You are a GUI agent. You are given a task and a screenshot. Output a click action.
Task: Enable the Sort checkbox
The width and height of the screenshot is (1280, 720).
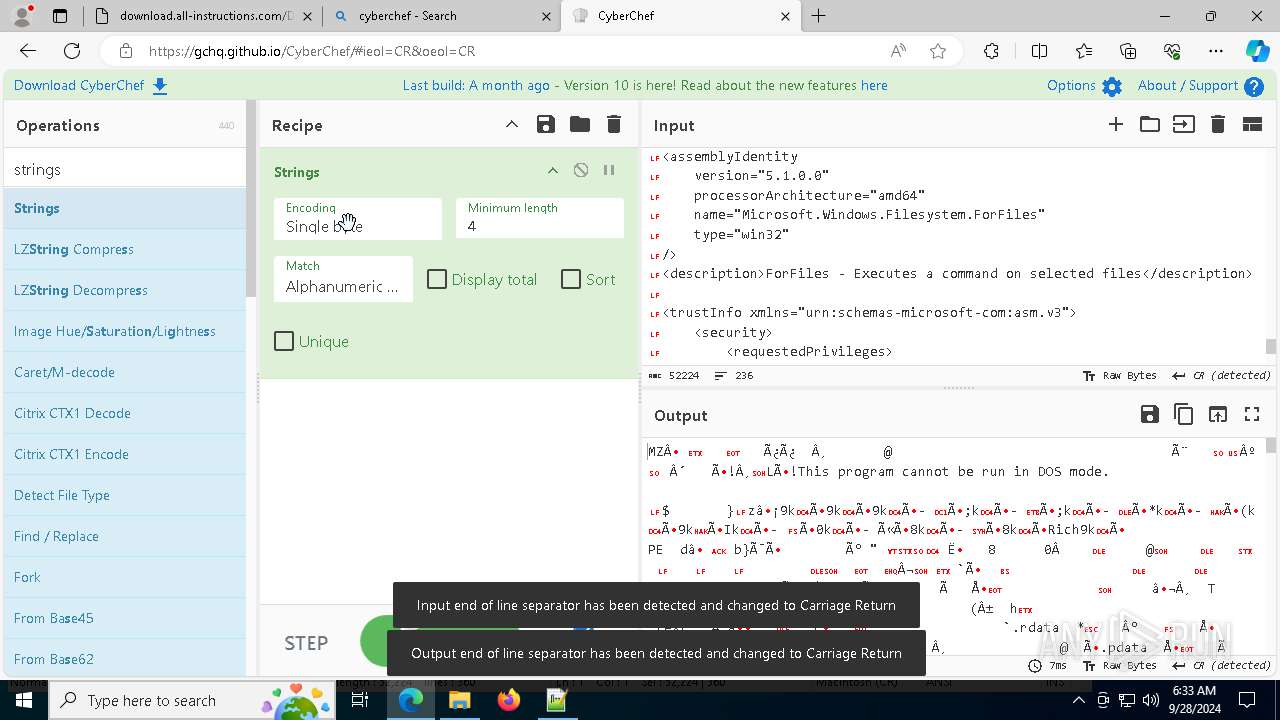(571, 279)
